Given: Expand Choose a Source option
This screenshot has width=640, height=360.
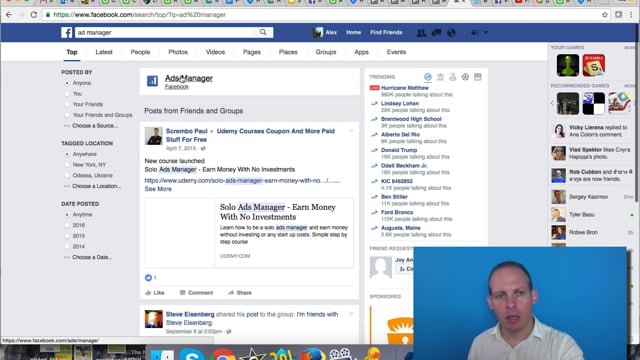Looking at the screenshot, I should [95, 126].
